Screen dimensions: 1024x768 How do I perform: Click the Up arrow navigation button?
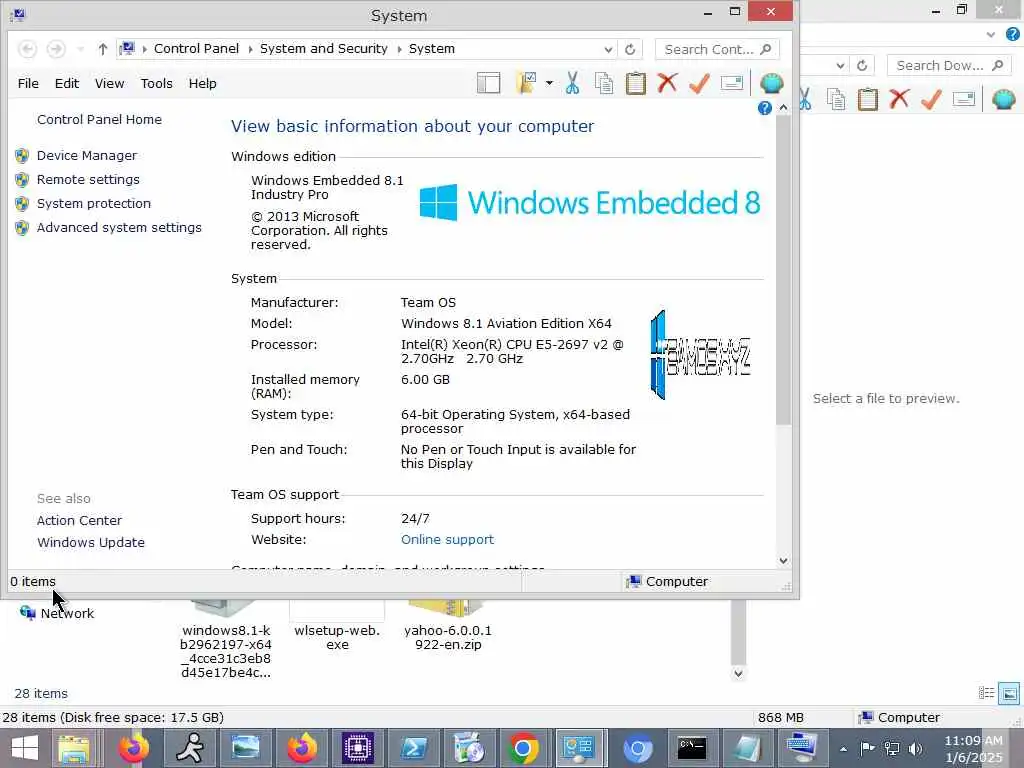[103, 49]
